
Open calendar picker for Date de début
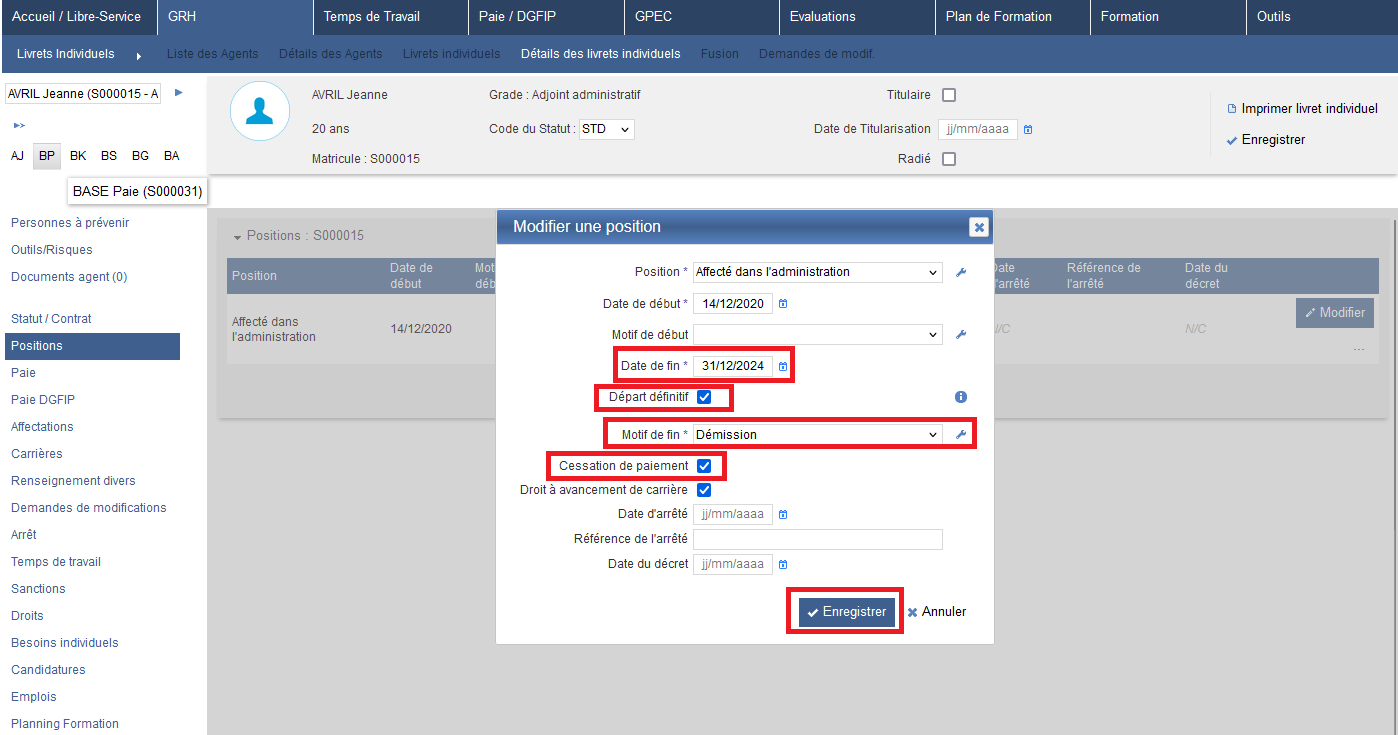click(x=783, y=304)
